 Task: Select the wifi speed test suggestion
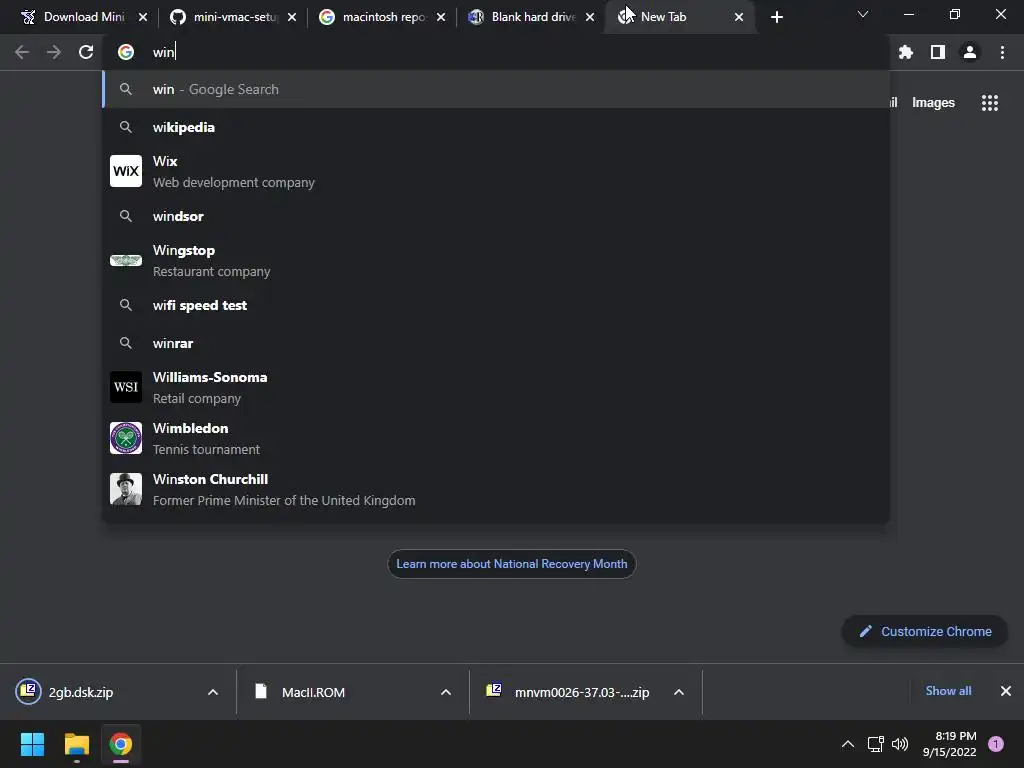(x=496, y=305)
